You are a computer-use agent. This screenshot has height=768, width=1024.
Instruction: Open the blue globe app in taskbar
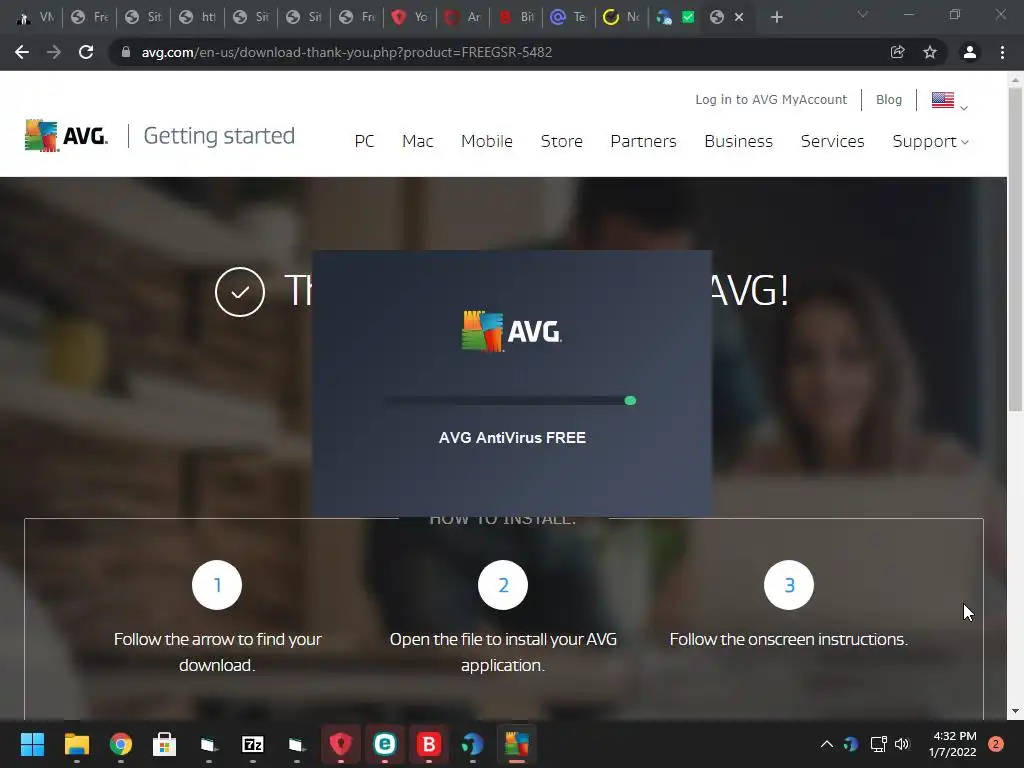click(473, 744)
